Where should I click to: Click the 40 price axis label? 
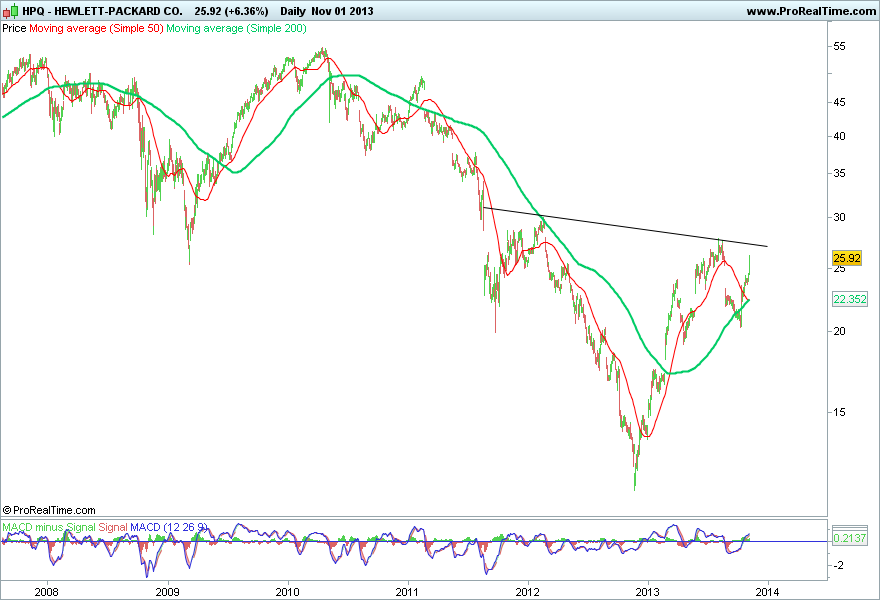(839, 136)
